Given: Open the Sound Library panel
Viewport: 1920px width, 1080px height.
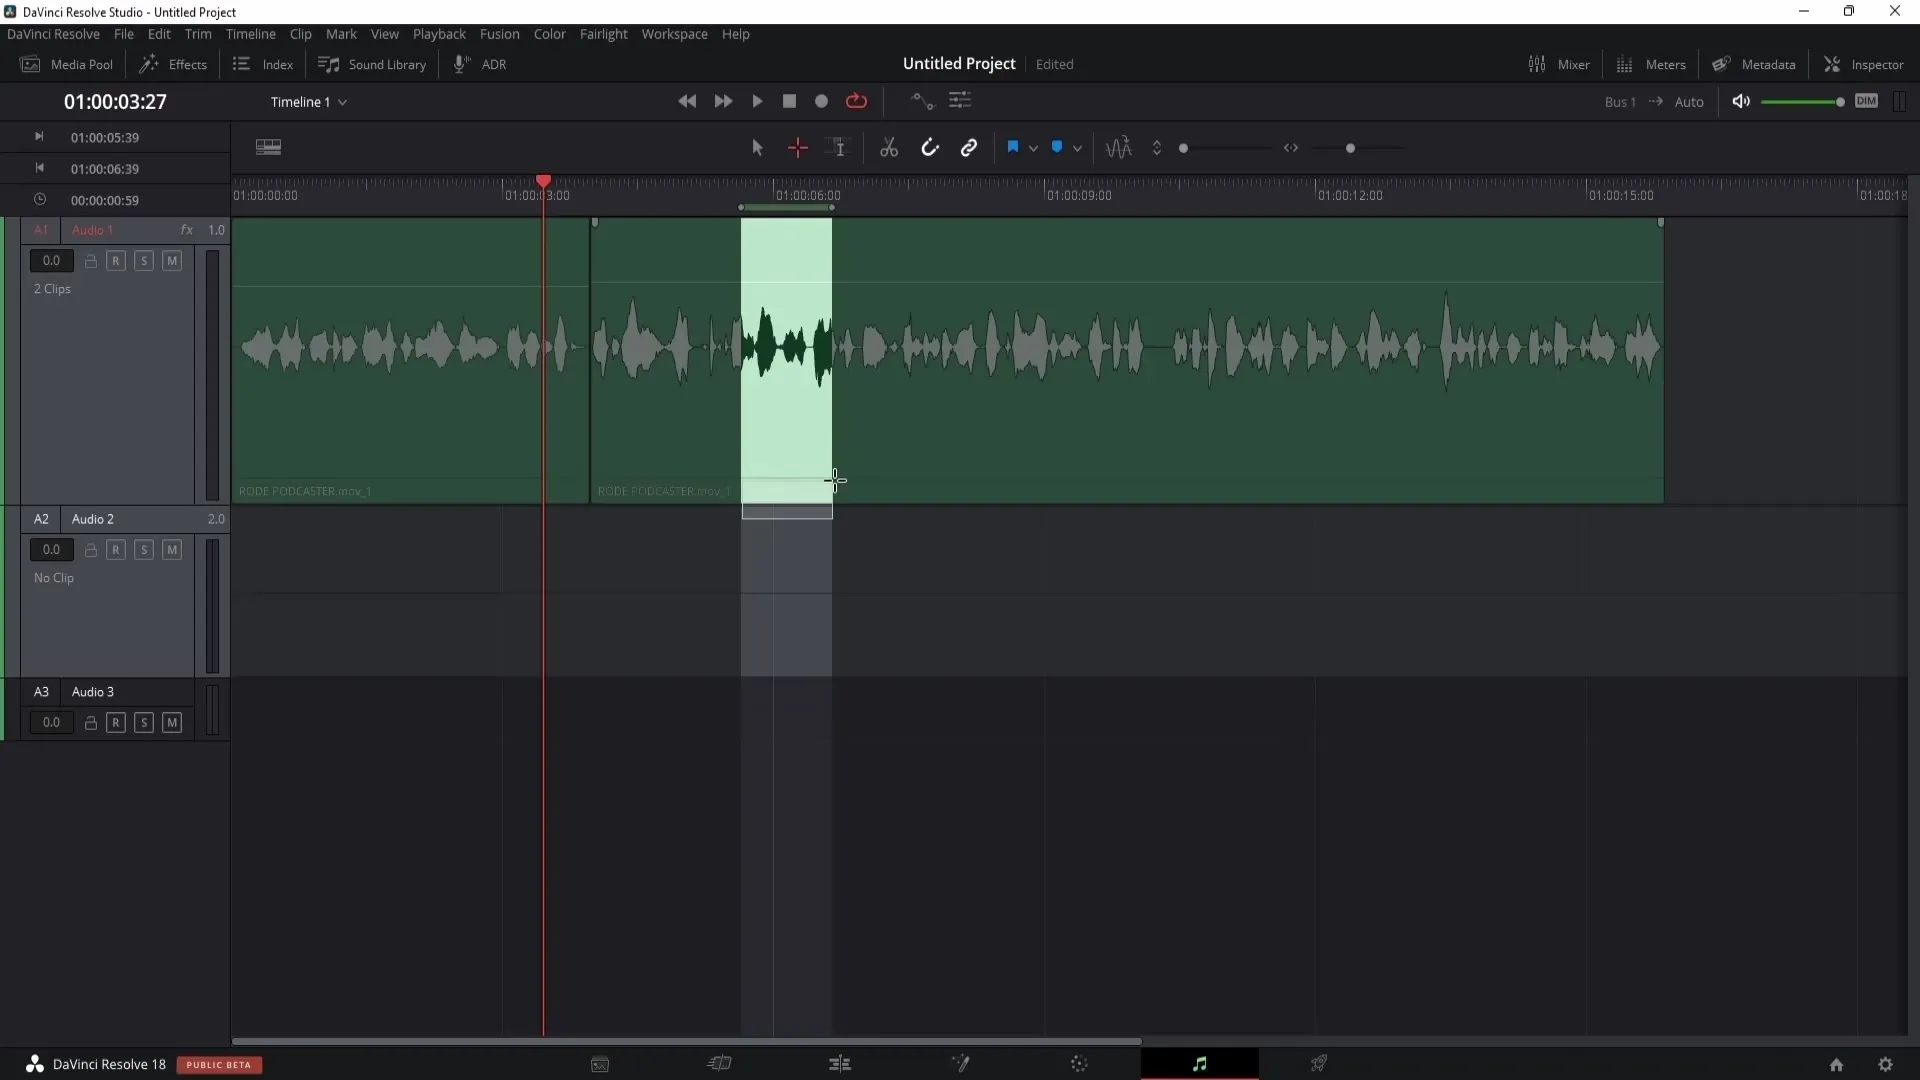Looking at the screenshot, I should (x=372, y=64).
